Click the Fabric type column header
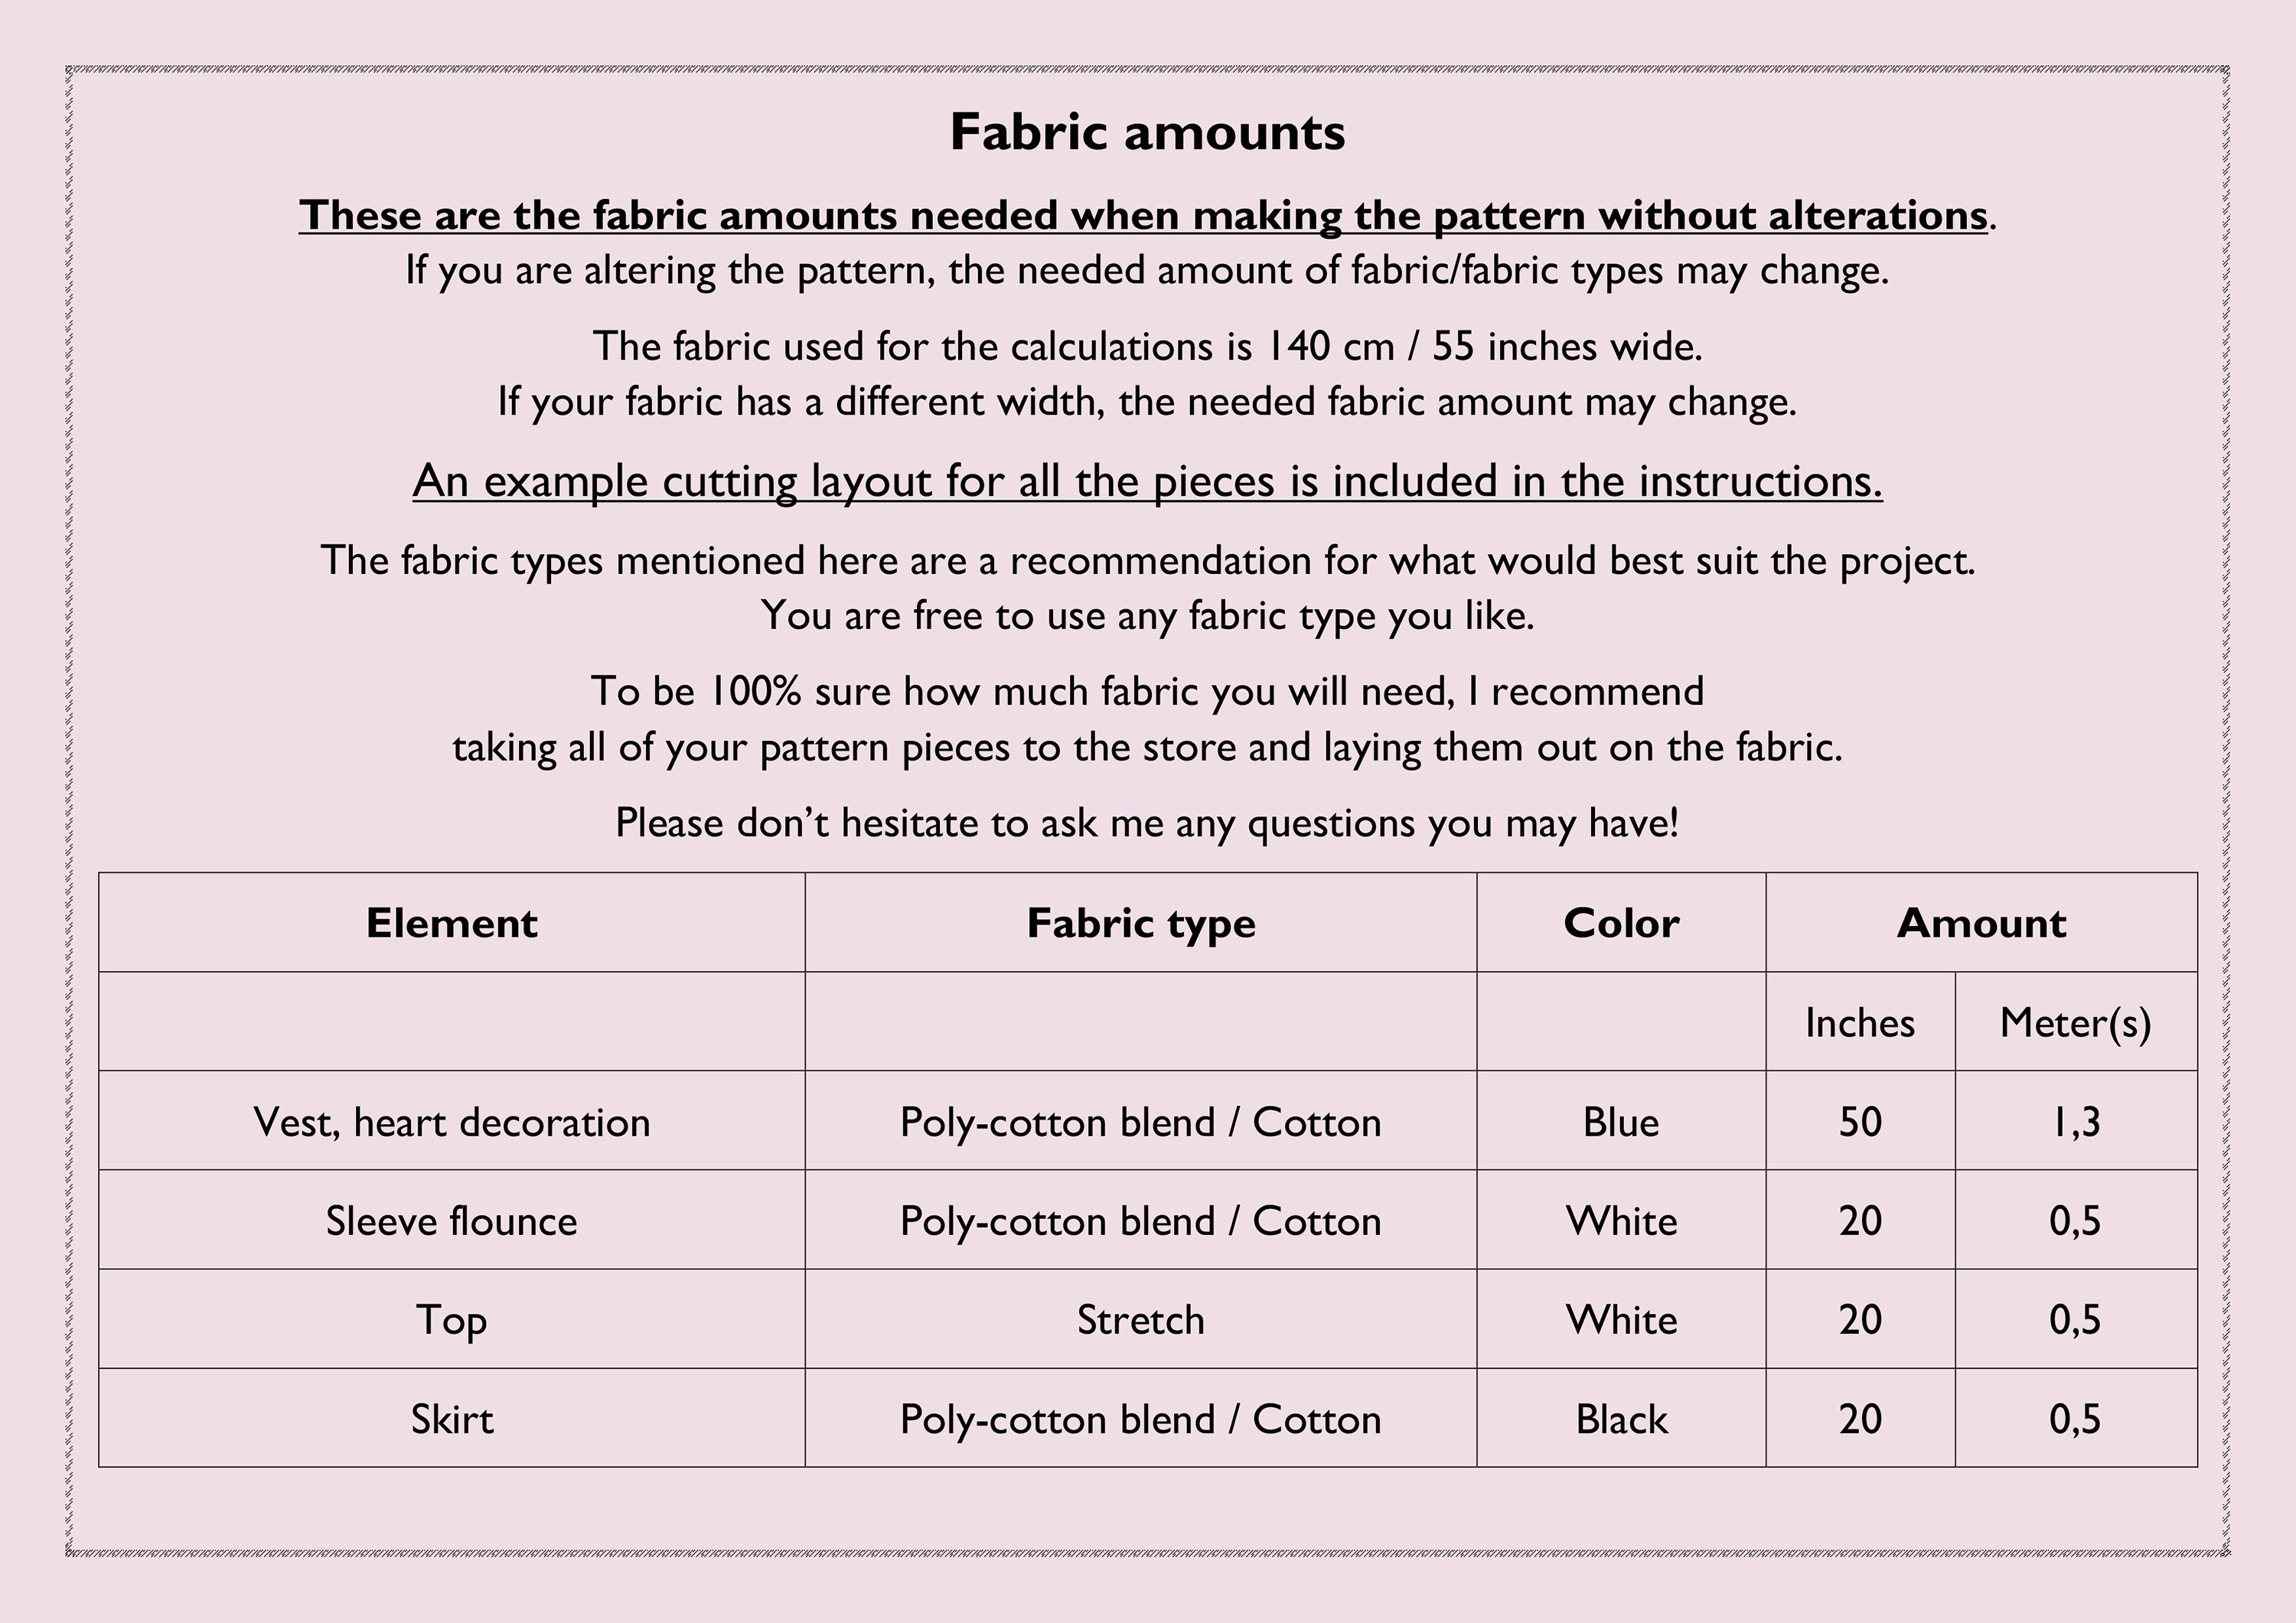 [1141, 922]
